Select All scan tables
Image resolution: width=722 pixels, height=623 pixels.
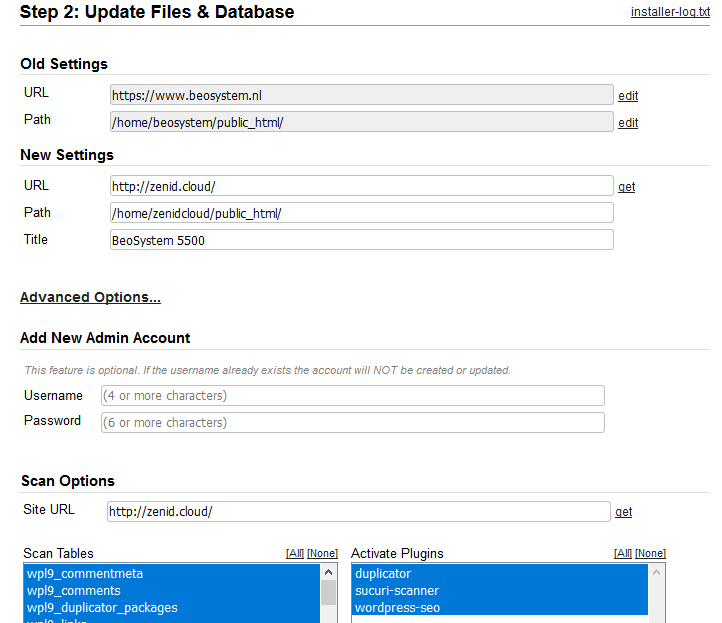click(295, 553)
